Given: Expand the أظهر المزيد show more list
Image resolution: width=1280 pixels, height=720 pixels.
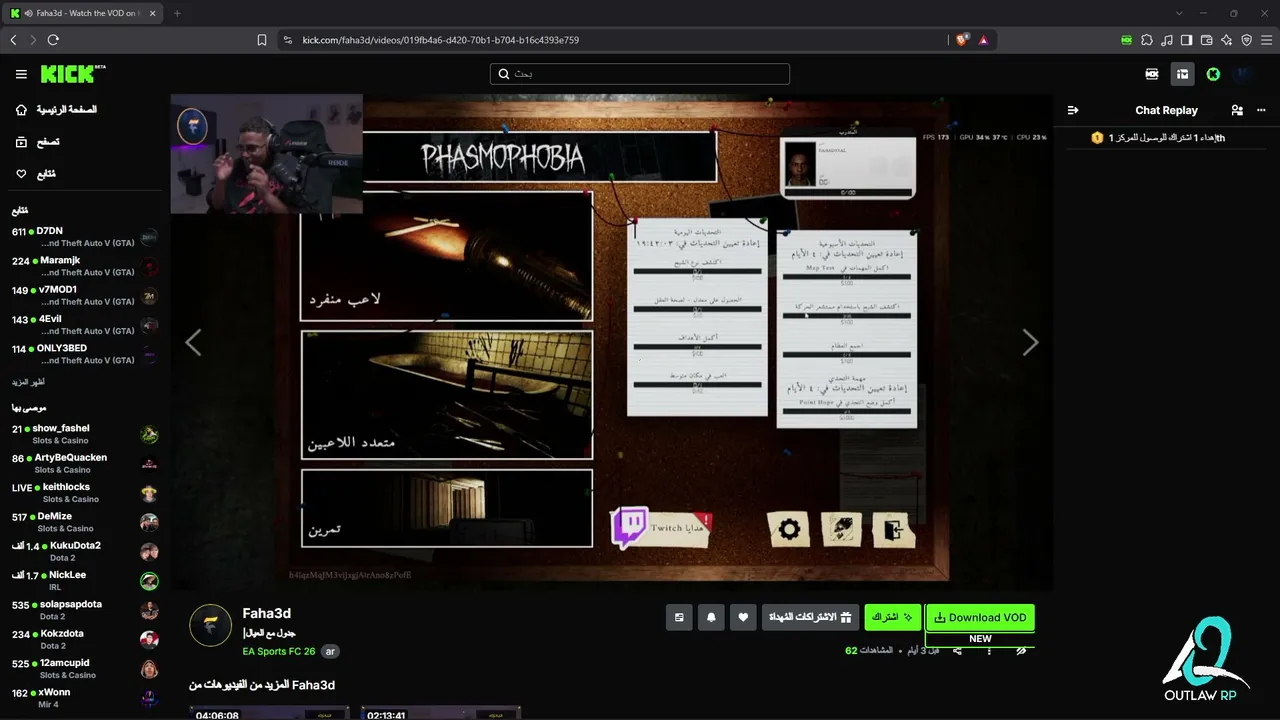Looking at the screenshot, I should point(28,383).
